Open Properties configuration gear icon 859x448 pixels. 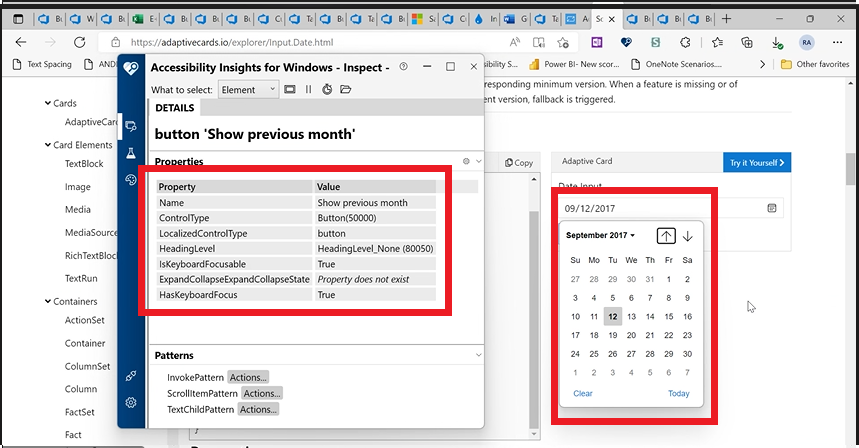[x=466, y=161]
